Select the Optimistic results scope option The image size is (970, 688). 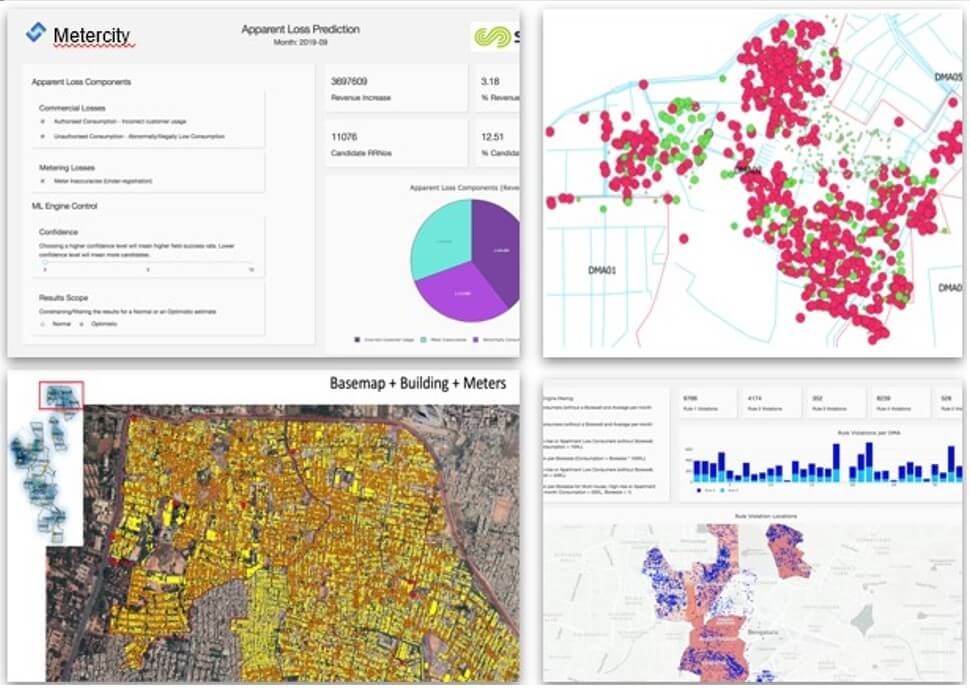[83, 324]
